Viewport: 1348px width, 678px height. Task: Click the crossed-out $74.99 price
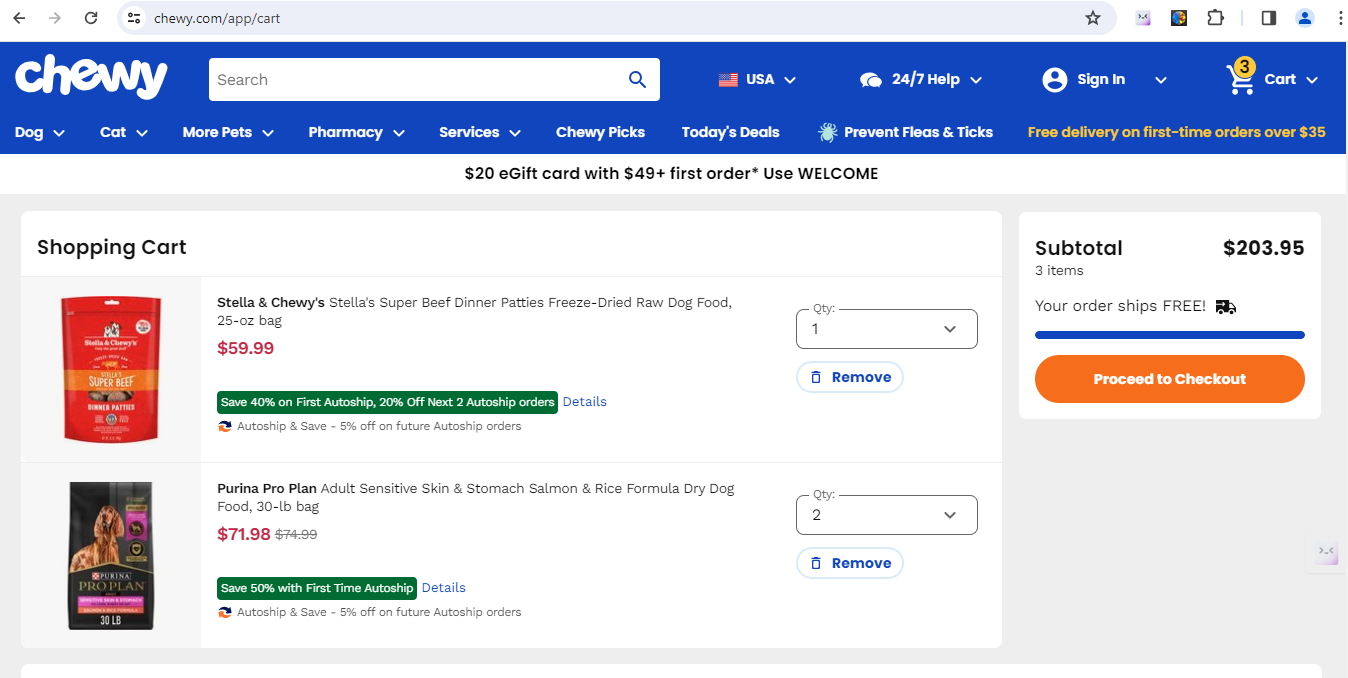(x=296, y=535)
